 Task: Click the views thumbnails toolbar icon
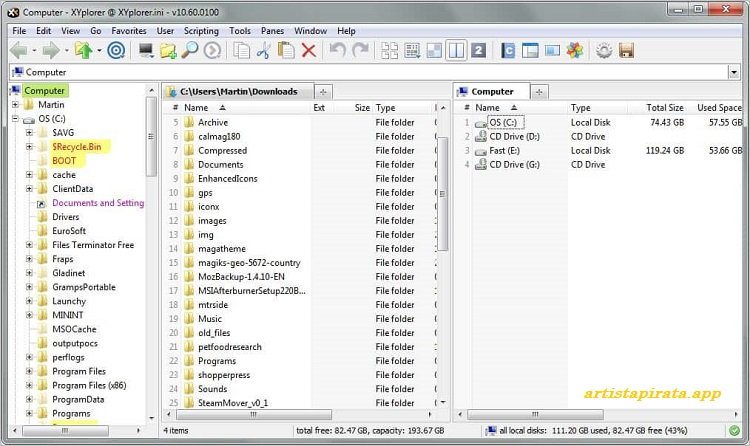click(389, 50)
